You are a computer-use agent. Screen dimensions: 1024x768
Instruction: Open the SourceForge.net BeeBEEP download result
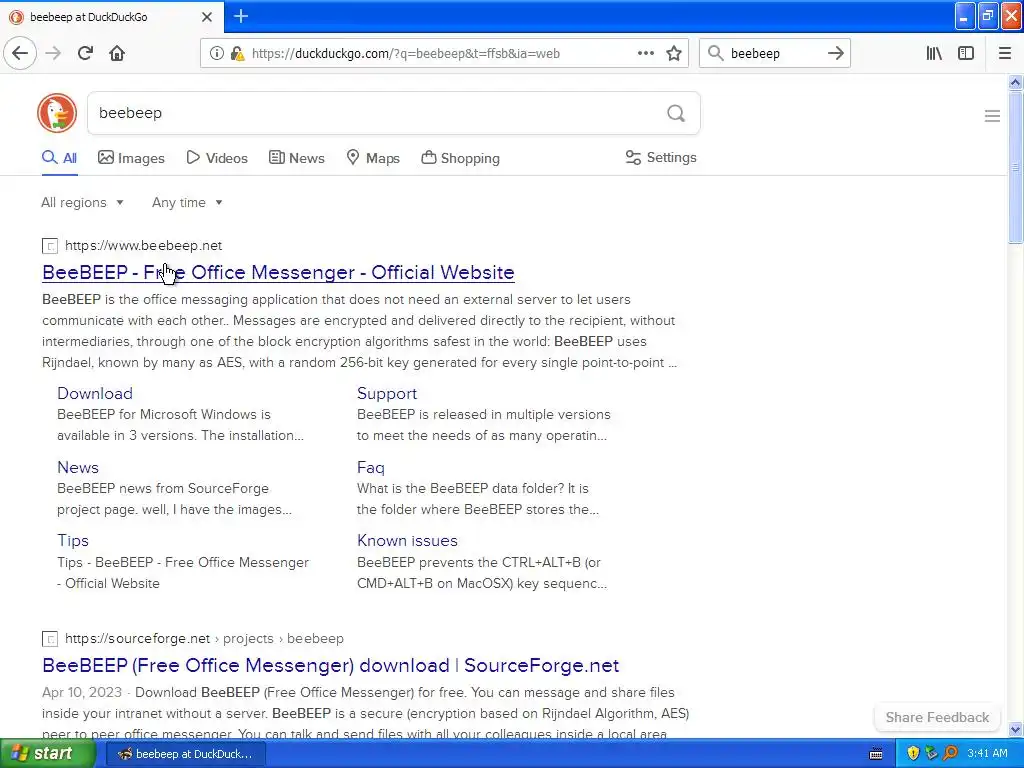330,665
